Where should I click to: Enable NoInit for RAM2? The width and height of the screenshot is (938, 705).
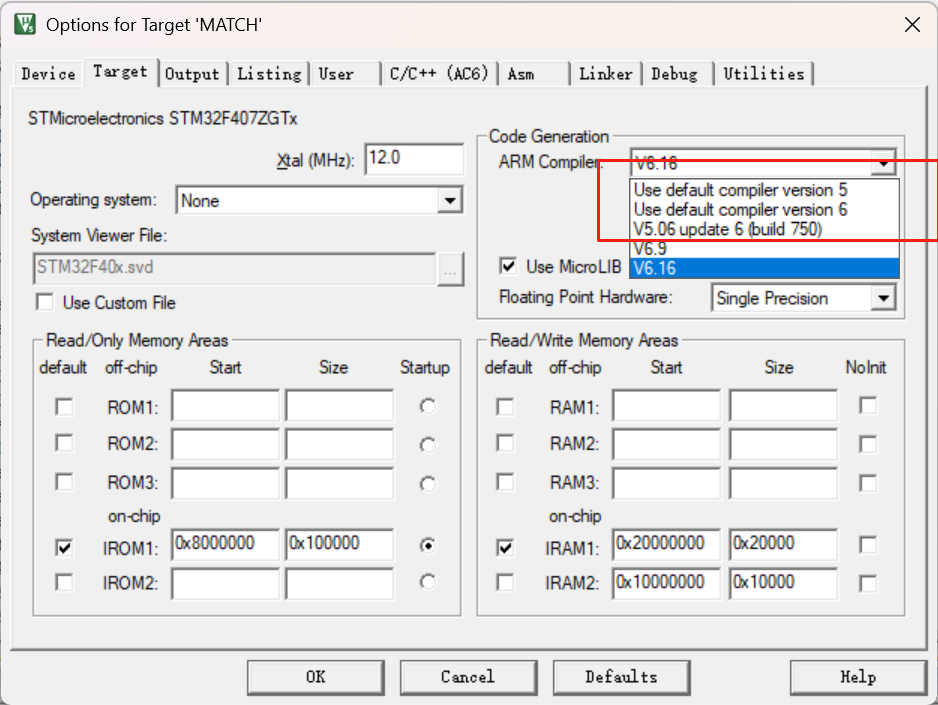(868, 444)
